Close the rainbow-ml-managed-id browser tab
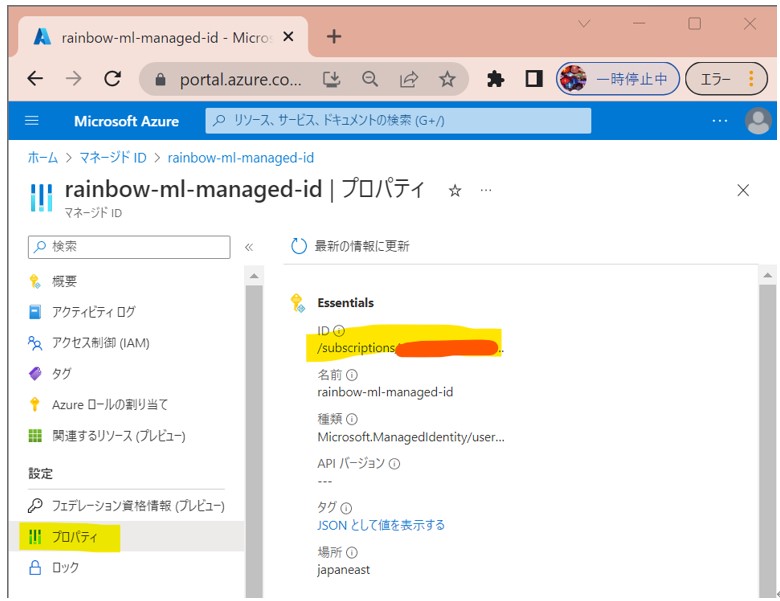780x601 pixels. pyautogui.click(x=288, y=37)
